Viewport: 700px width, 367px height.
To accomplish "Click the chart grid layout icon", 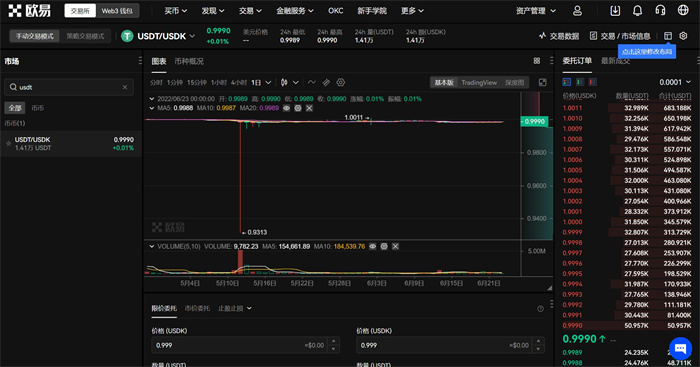I will [x=537, y=61].
